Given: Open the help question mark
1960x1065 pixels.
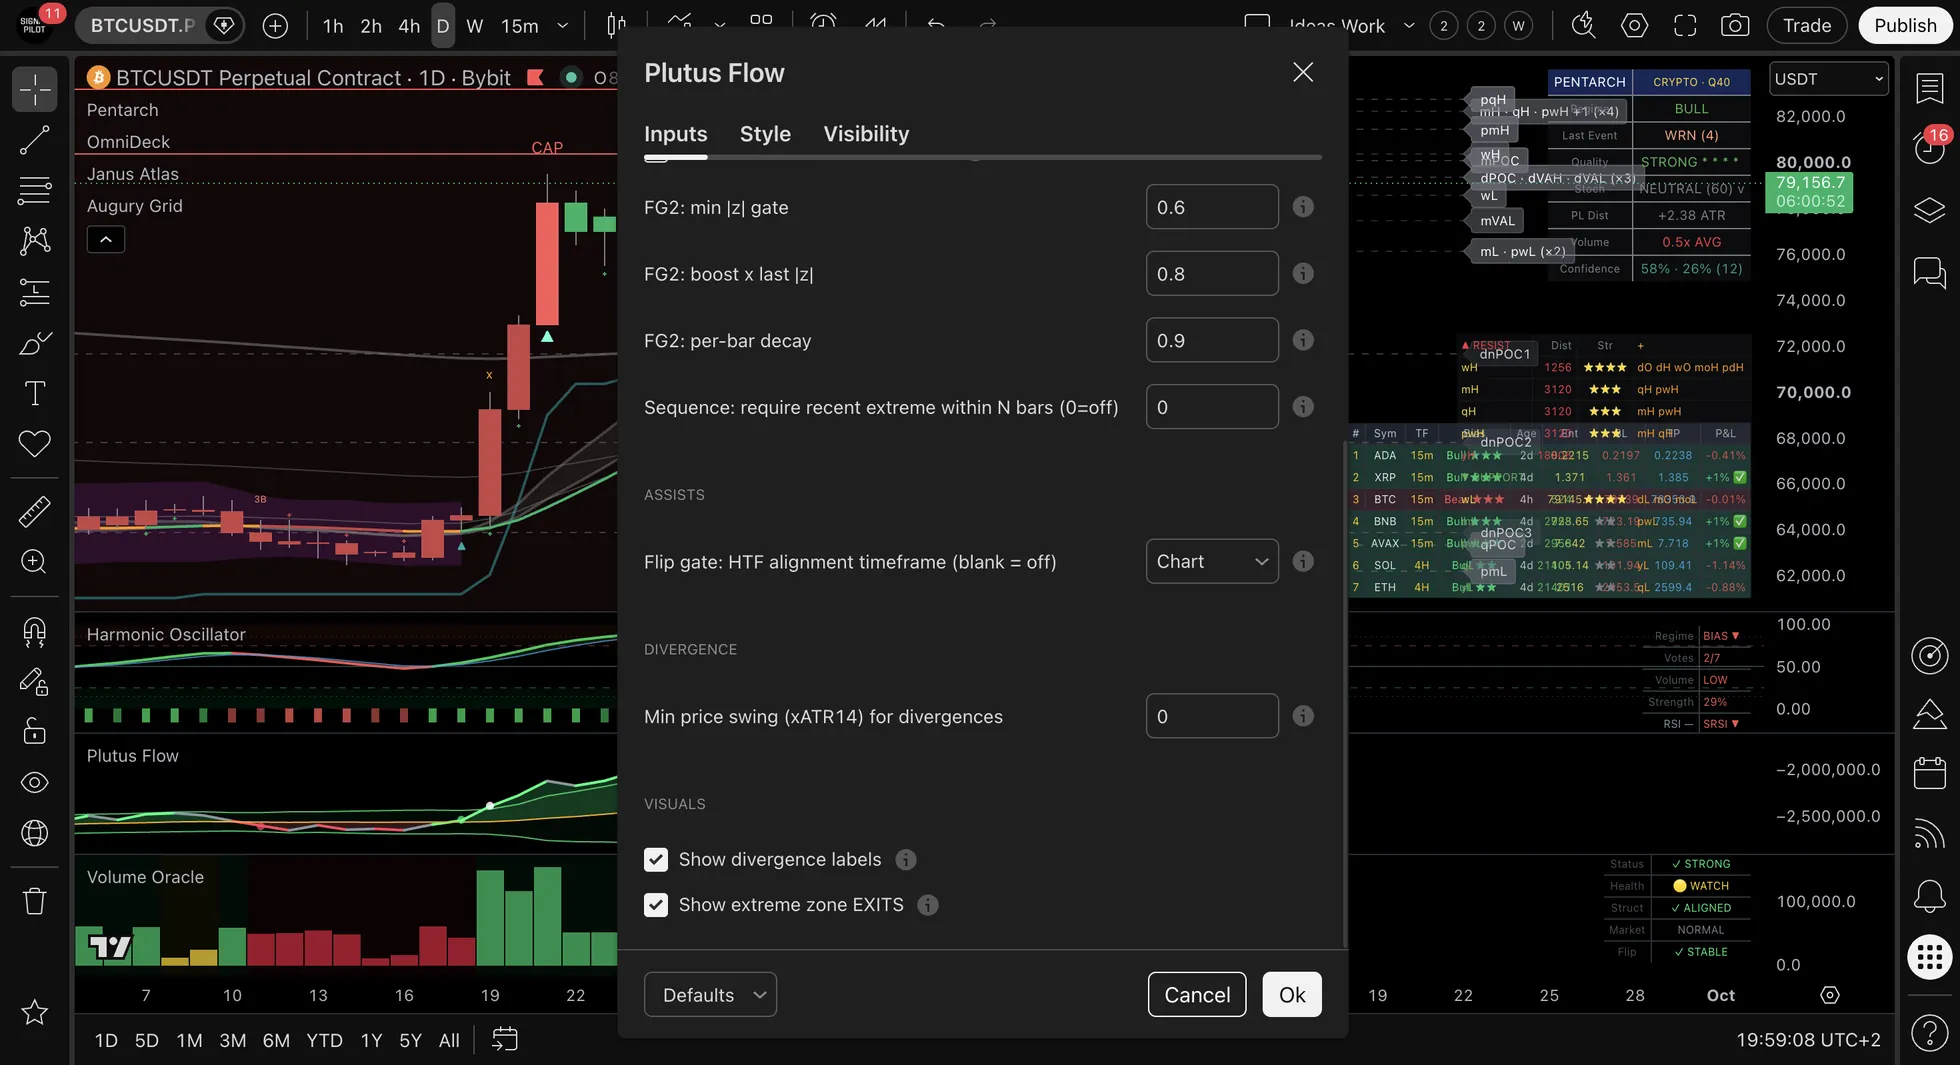Looking at the screenshot, I should pyautogui.click(x=1929, y=1032).
